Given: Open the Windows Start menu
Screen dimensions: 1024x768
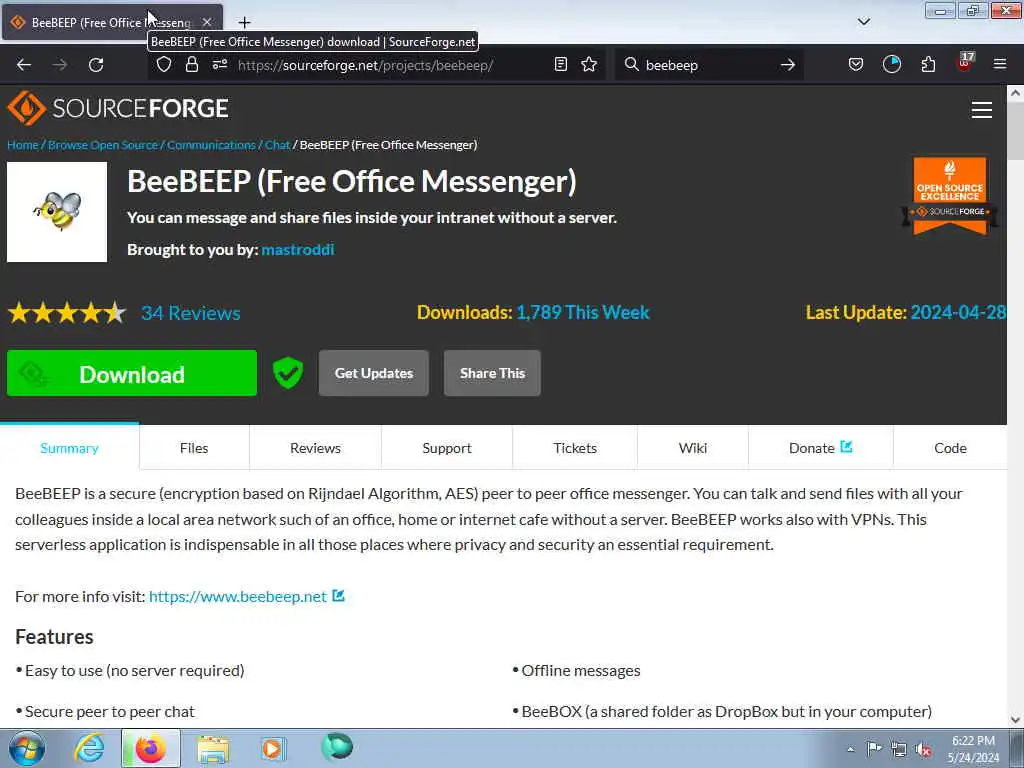Looking at the screenshot, I should tap(27, 748).
